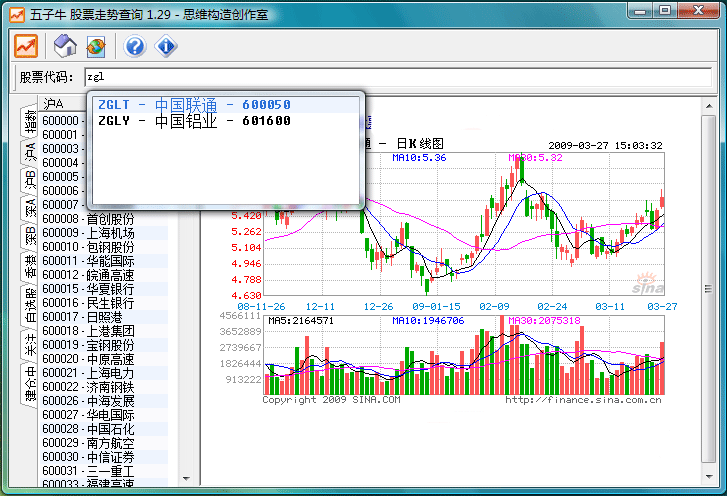
Task: Select suggestion ZGLT 中国联通 600050
Action: coord(226,105)
